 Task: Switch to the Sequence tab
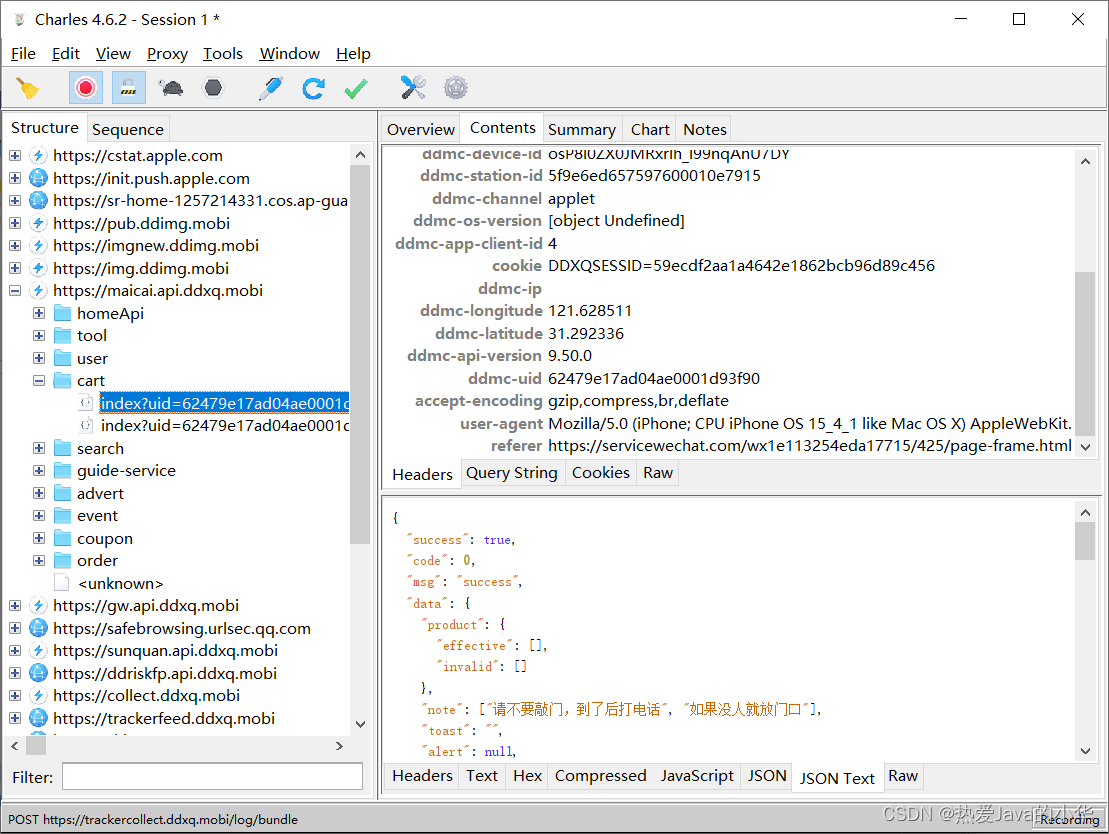click(128, 129)
